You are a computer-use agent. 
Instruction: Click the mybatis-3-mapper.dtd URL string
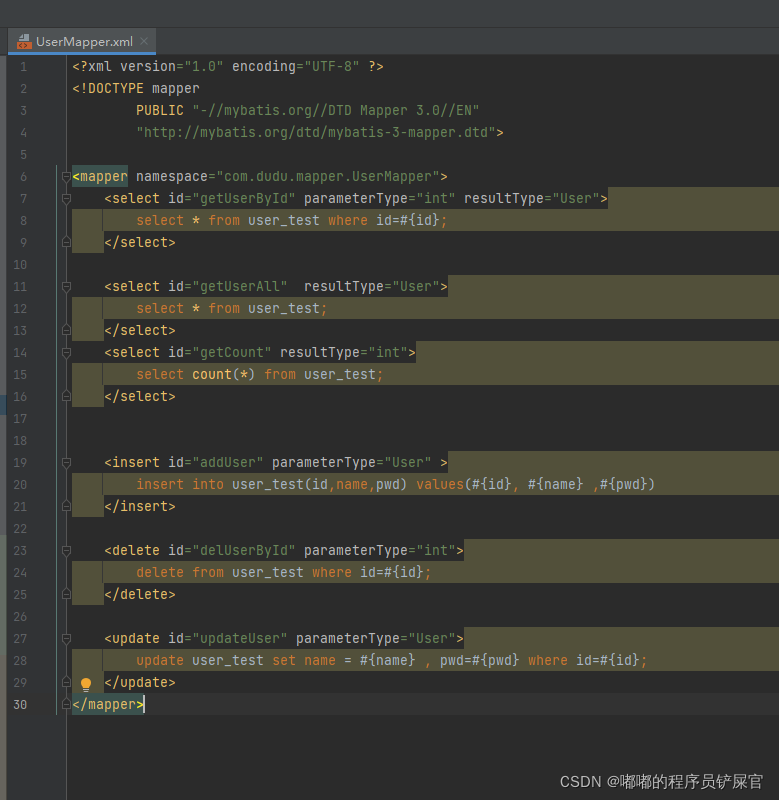click(x=316, y=133)
